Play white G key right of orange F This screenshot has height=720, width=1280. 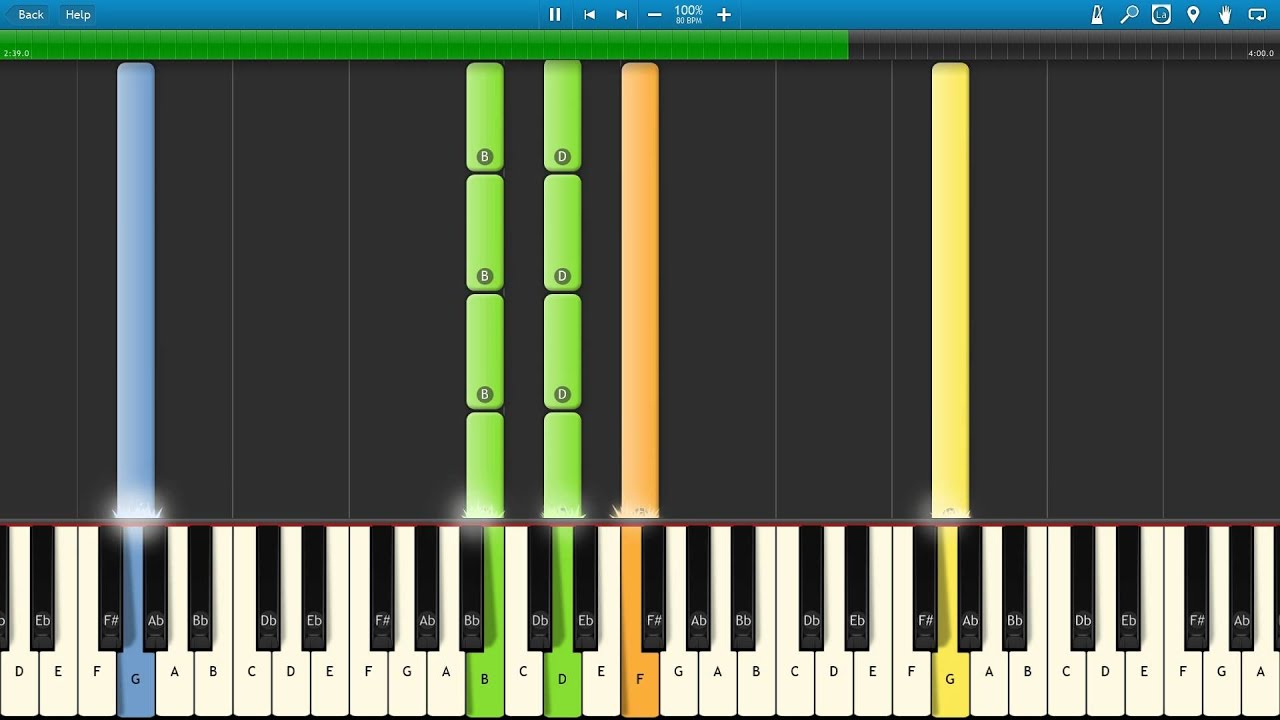click(679, 680)
